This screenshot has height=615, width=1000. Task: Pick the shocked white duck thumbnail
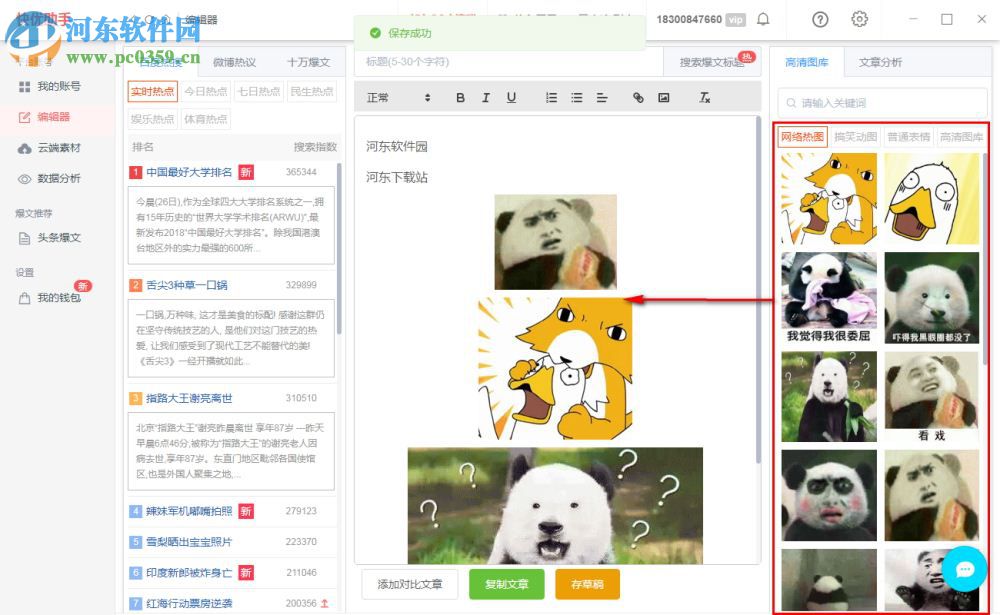(x=931, y=198)
